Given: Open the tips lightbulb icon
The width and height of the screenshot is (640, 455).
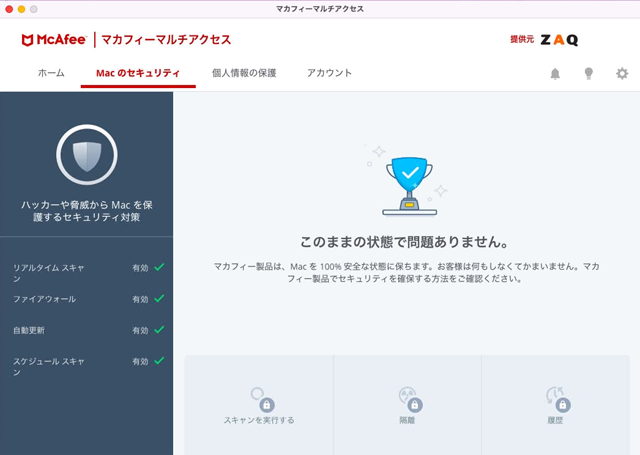Looking at the screenshot, I should (x=589, y=74).
